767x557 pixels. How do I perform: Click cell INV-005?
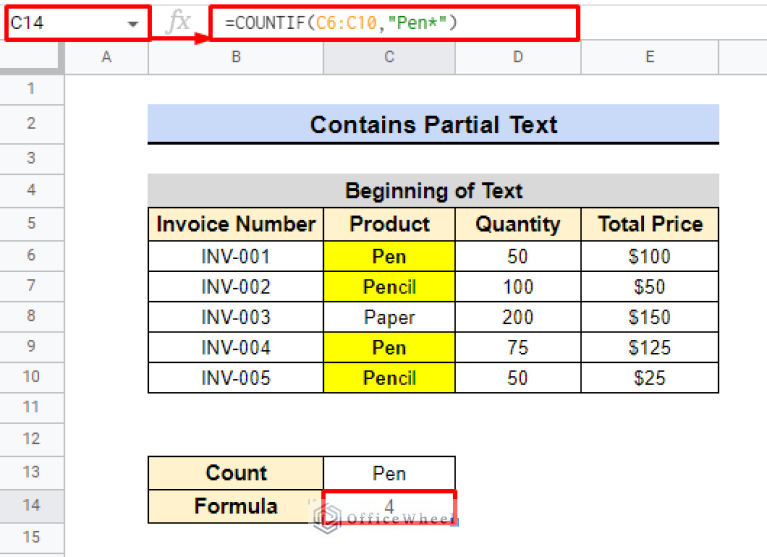[x=236, y=378]
